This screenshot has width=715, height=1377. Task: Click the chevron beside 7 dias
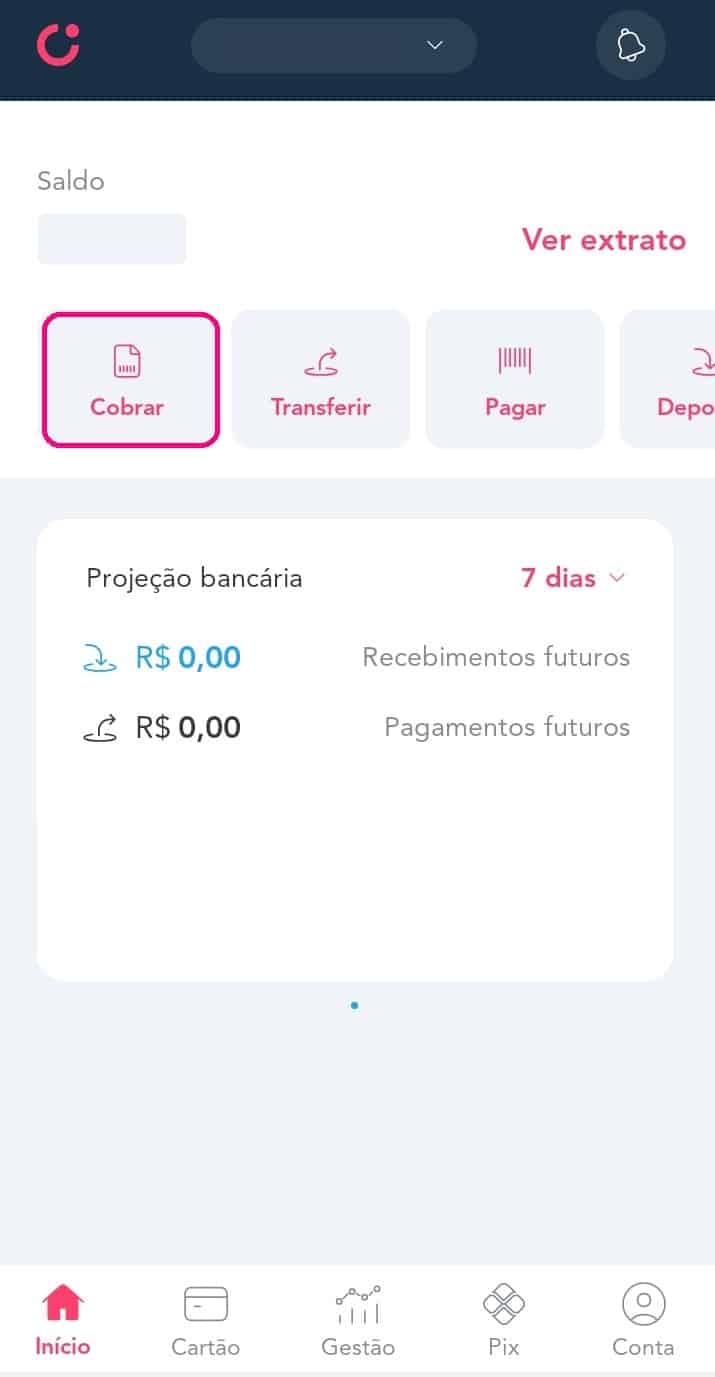[x=617, y=578]
